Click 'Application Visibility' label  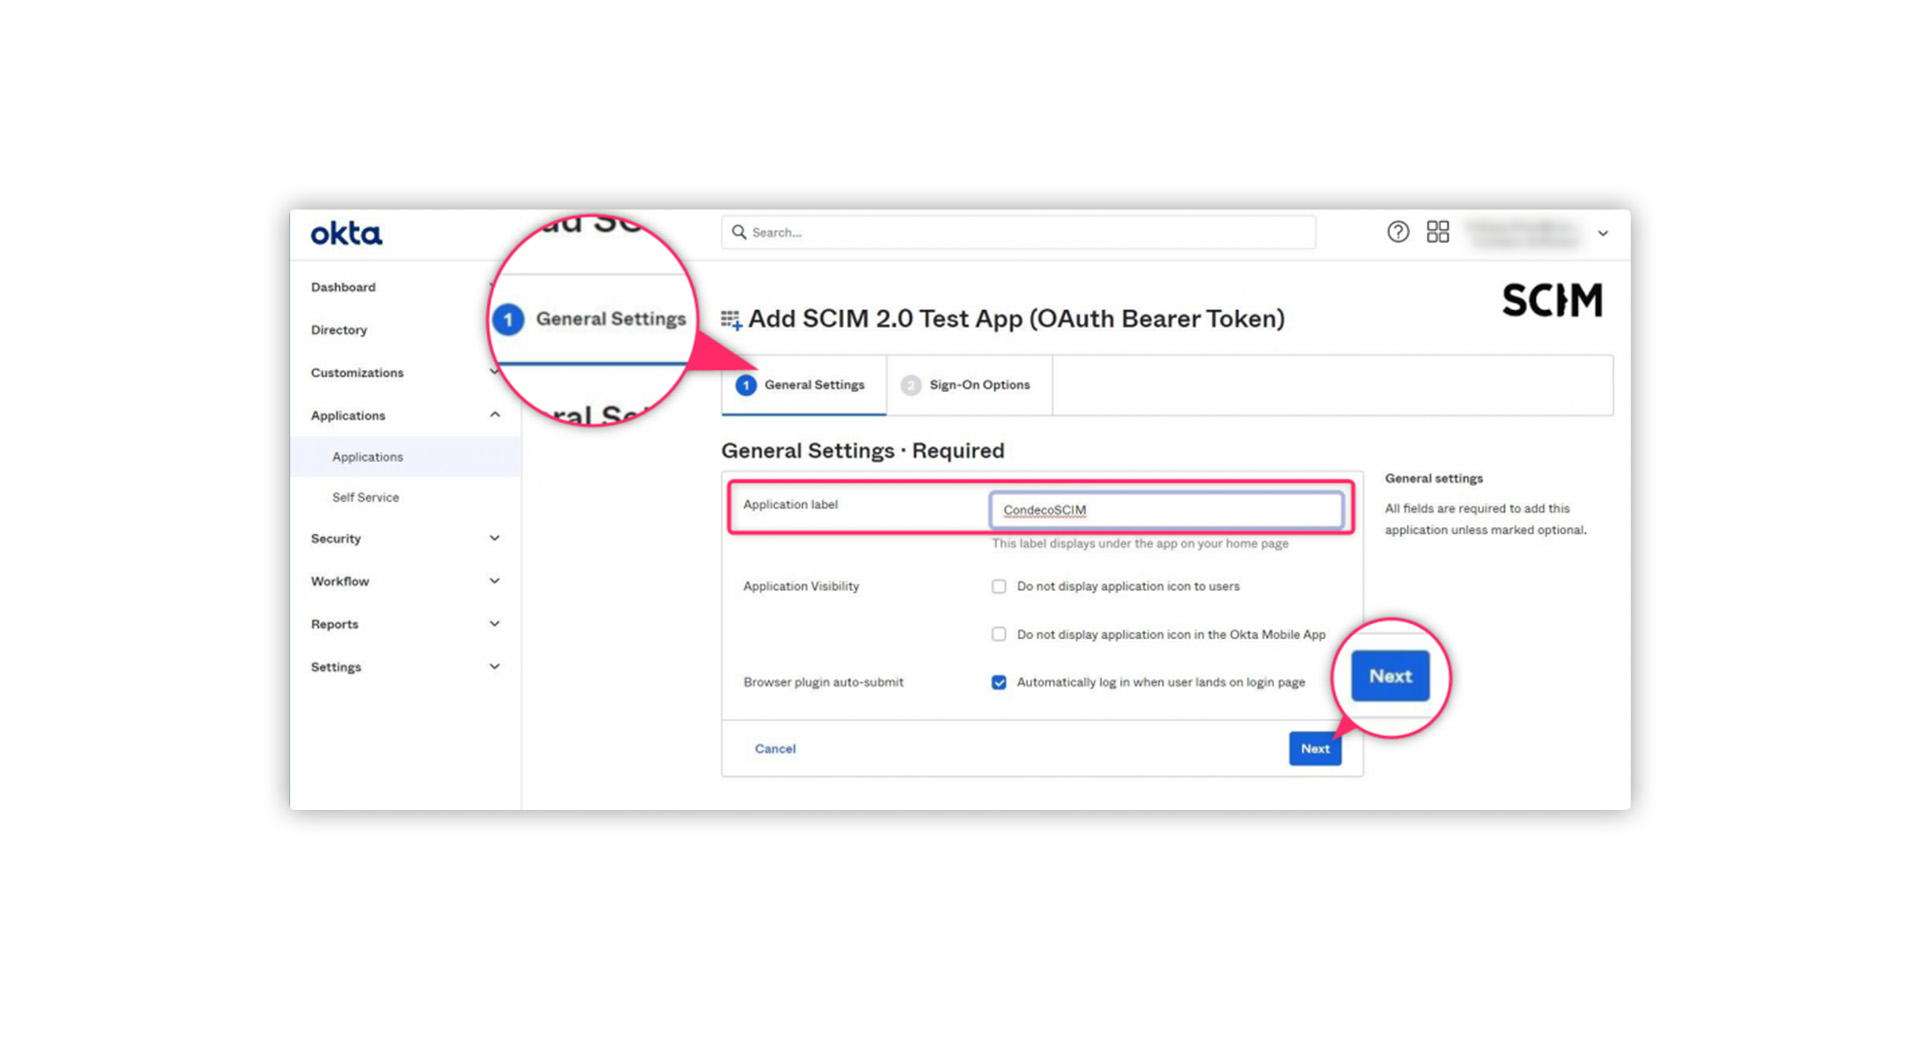point(801,587)
